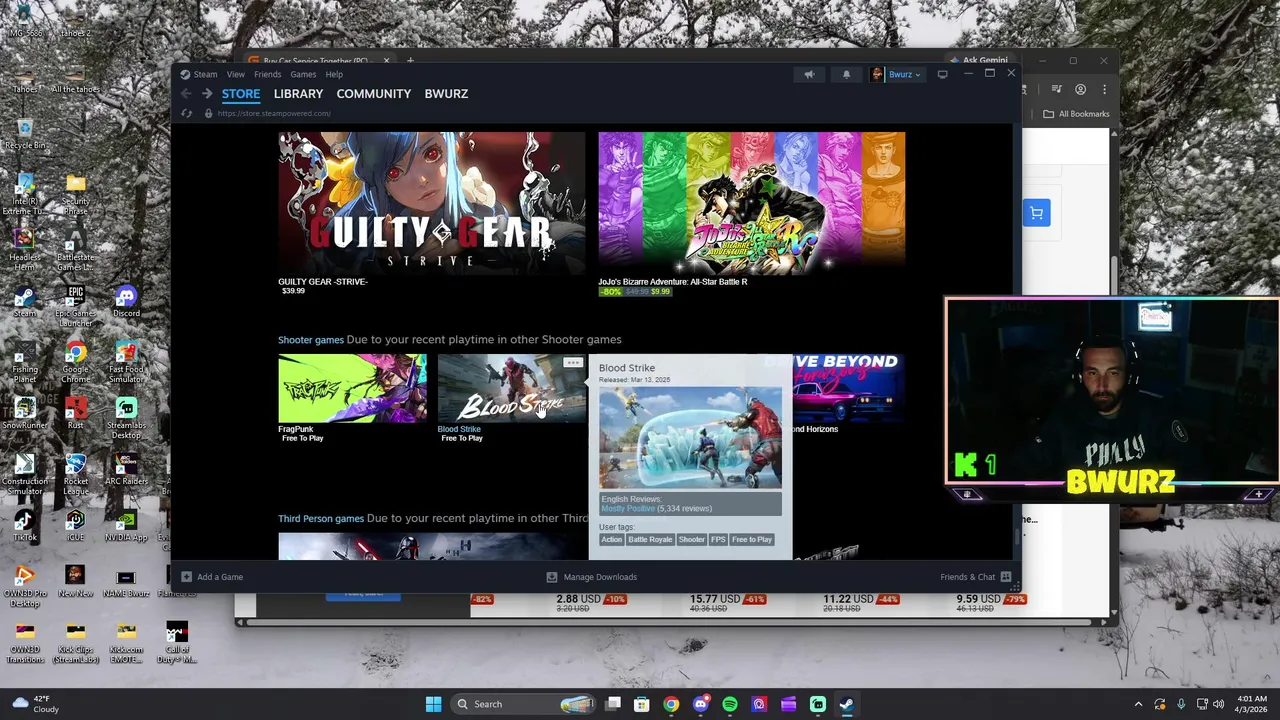Open the Rust desktop shortcut
The image size is (1280, 720).
tap(76, 413)
